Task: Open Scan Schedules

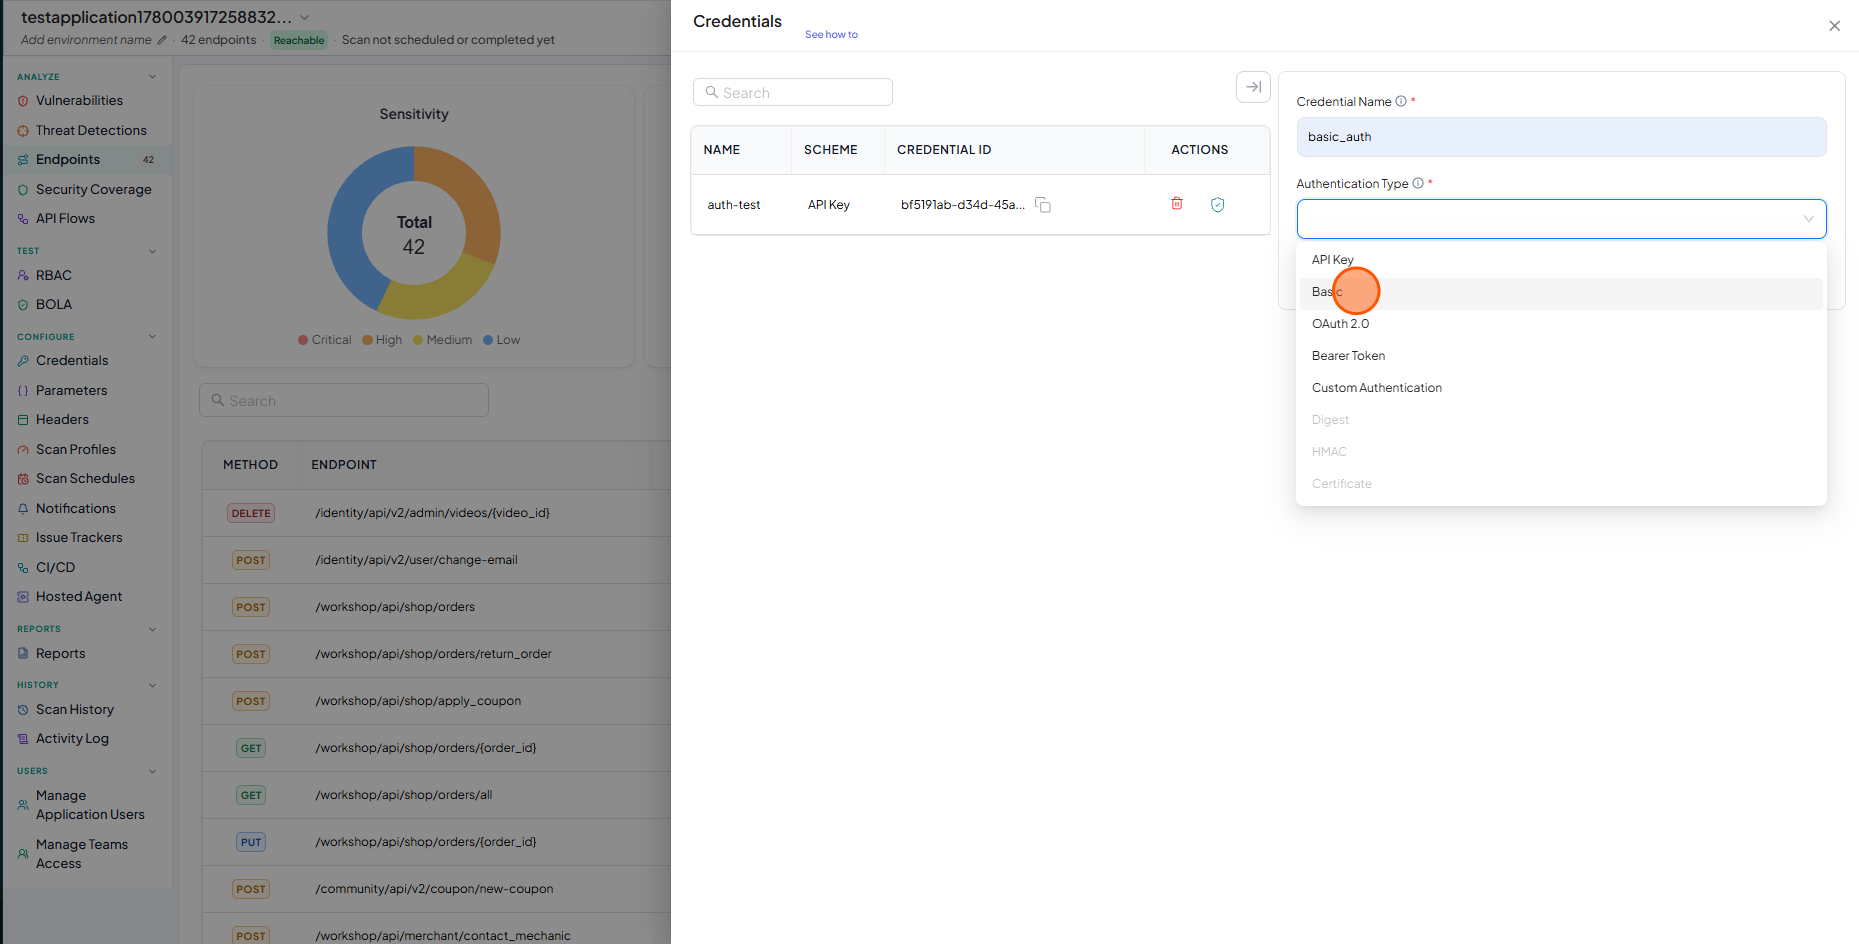Action: pyautogui.click(x=85, y=479)
